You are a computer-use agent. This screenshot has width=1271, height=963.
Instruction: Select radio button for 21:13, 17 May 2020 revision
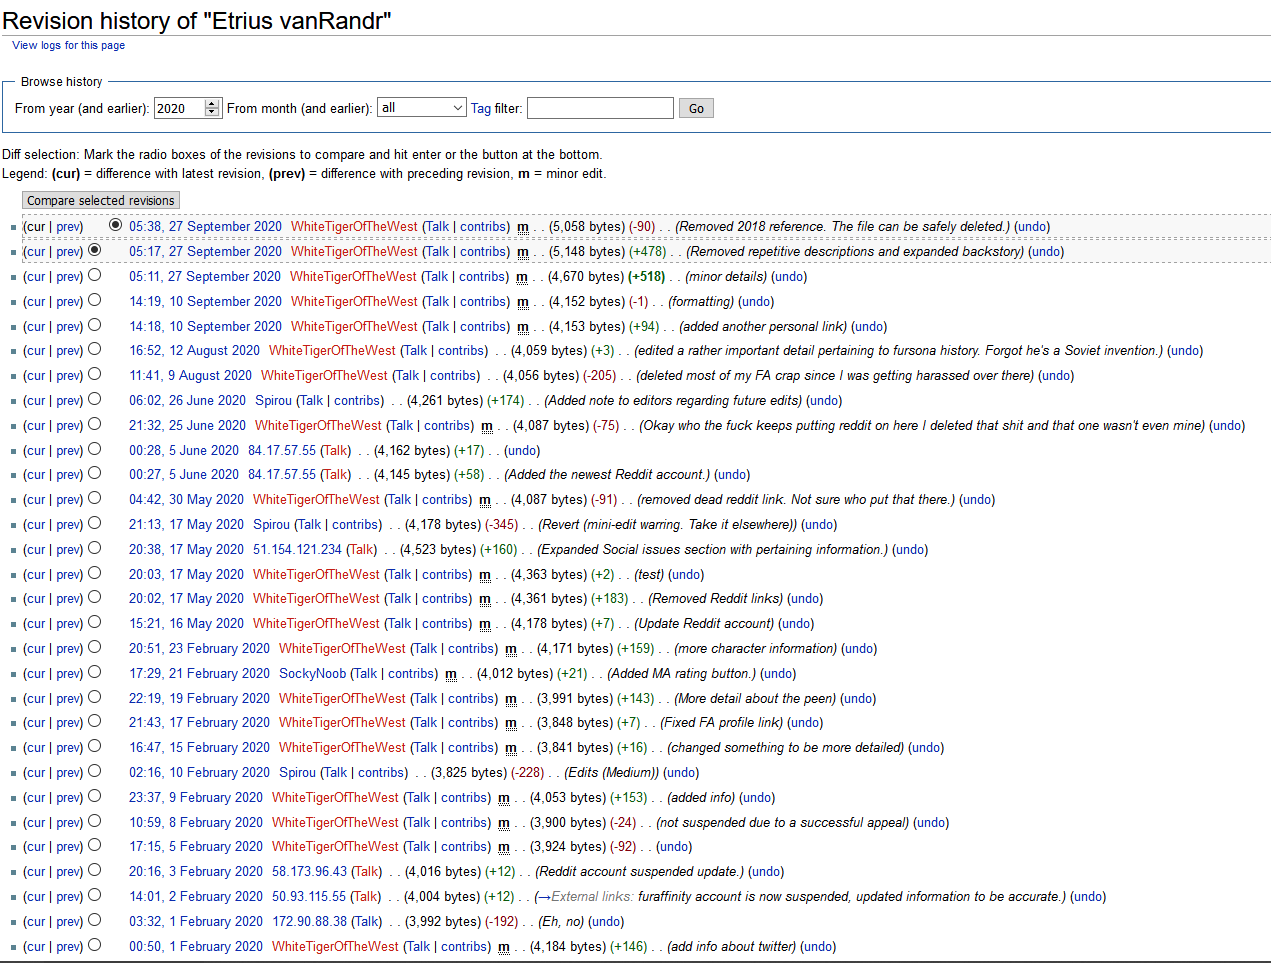(x=94, y=523)
